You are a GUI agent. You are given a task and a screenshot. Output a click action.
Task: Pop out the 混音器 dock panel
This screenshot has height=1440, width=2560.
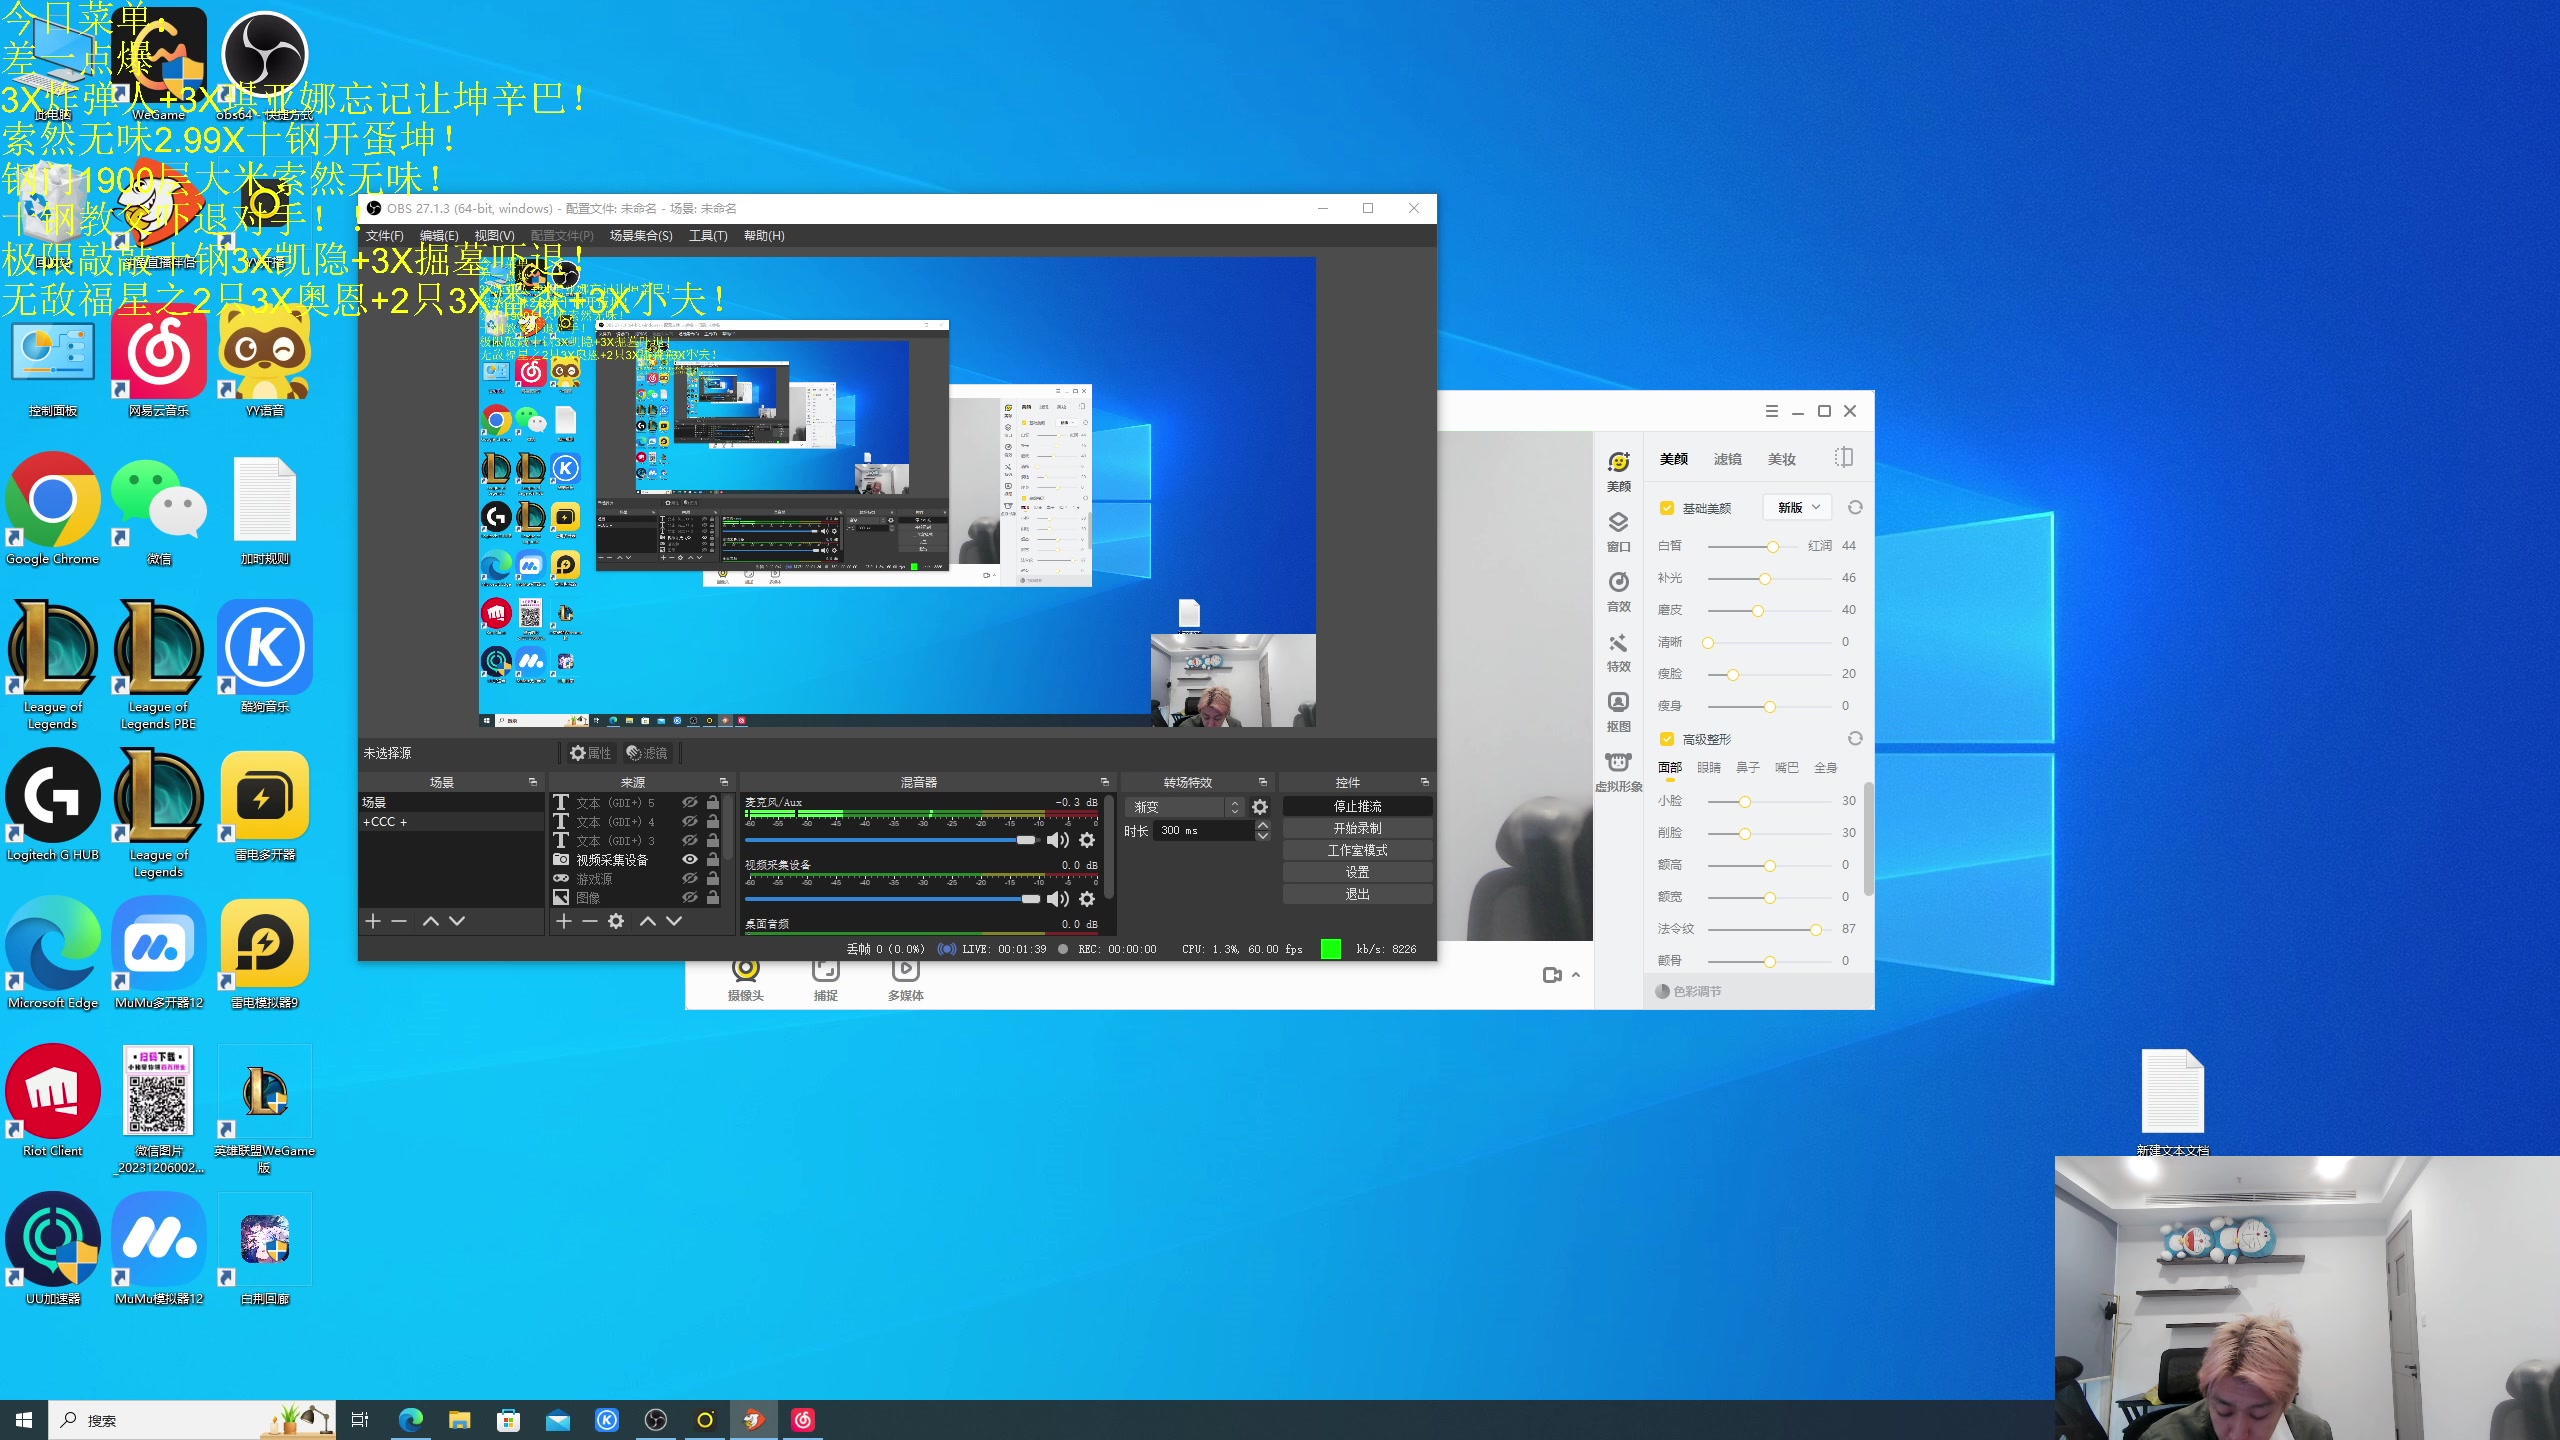pyautogui.click(x=1105, y=782)
